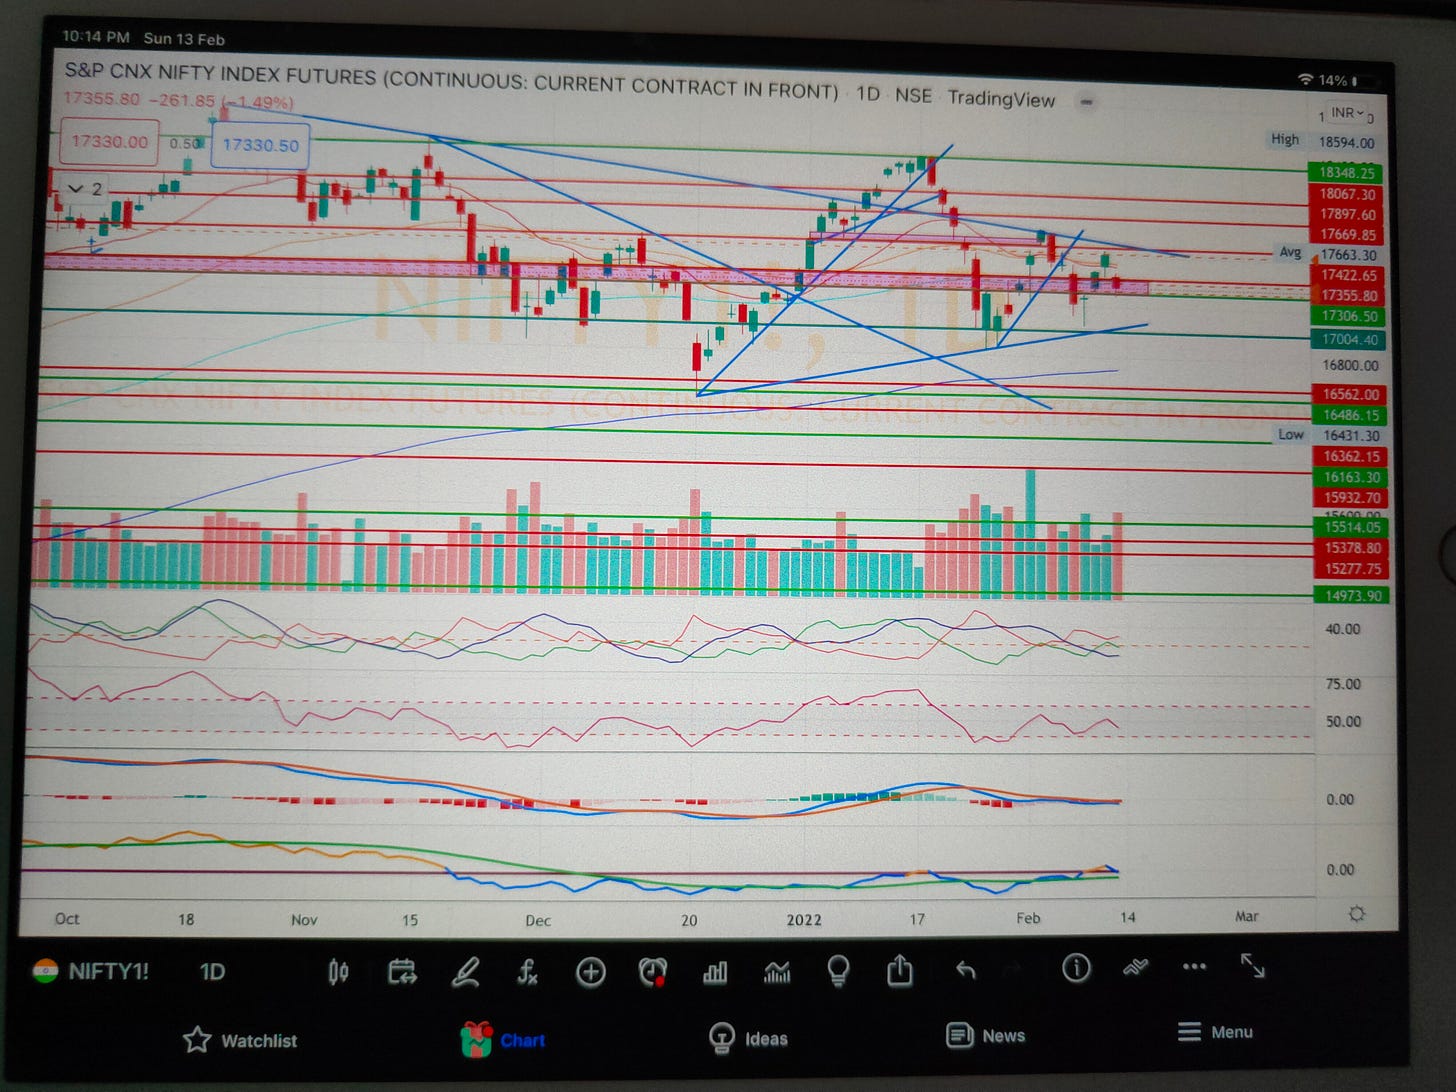Undo the last chart action

pyautogui.click(x=965, y=969)
